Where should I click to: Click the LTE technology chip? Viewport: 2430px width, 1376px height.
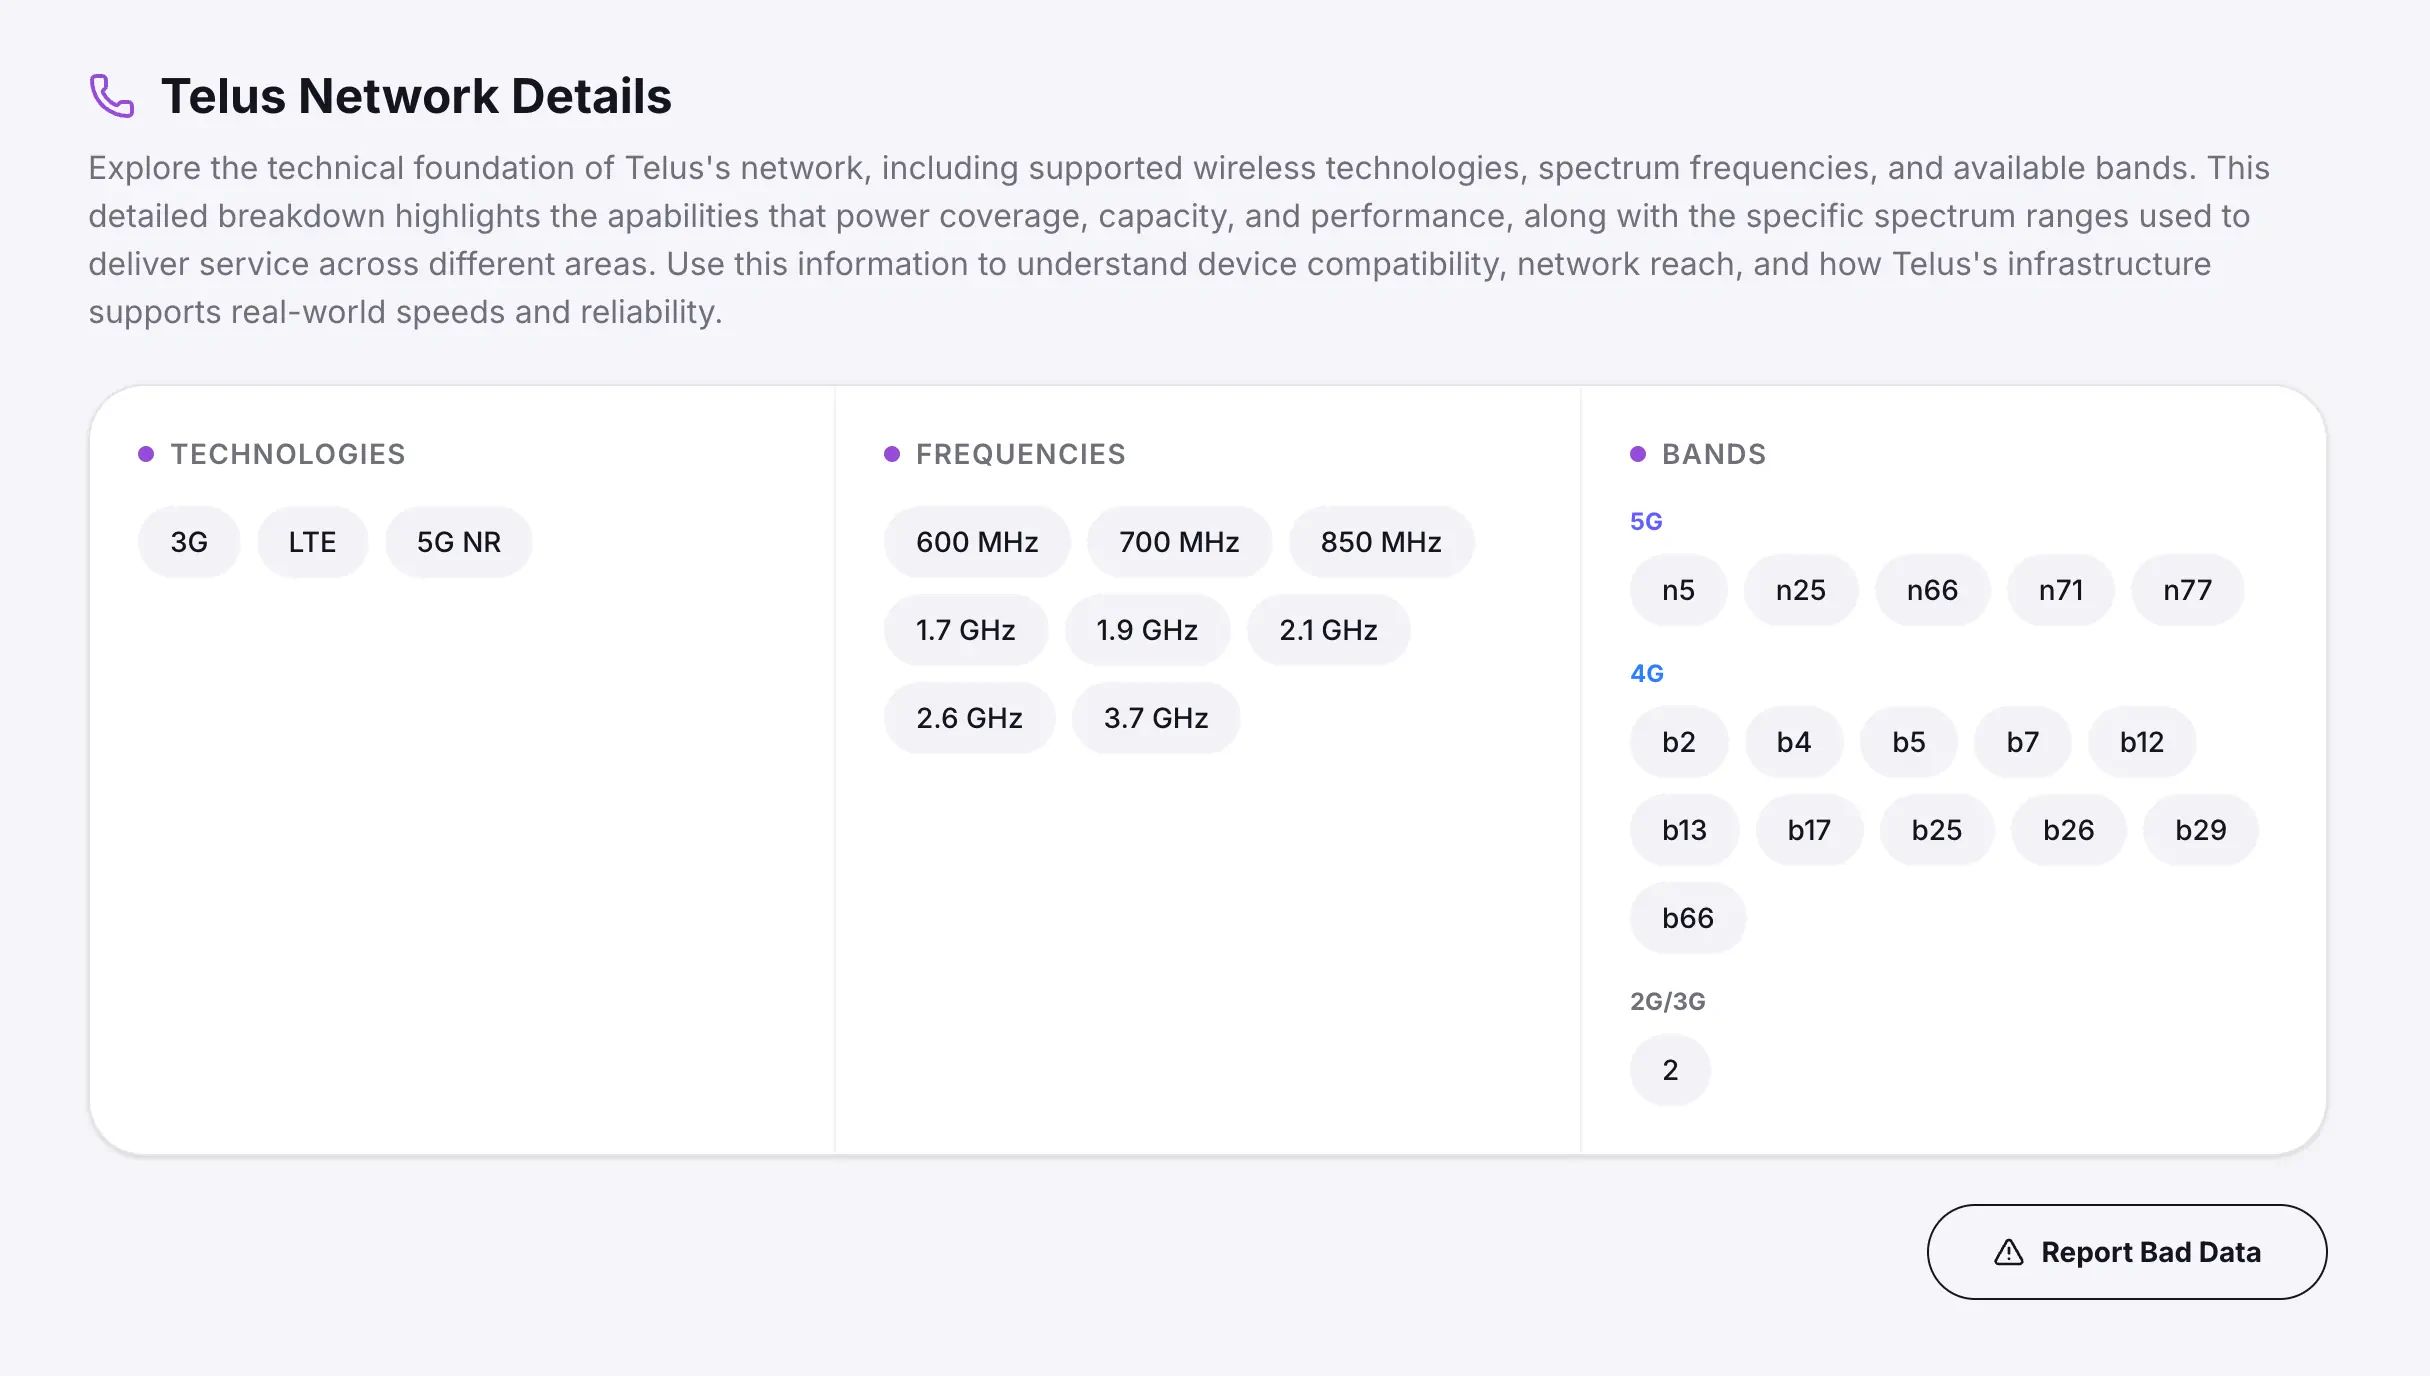tap(312, 542)
